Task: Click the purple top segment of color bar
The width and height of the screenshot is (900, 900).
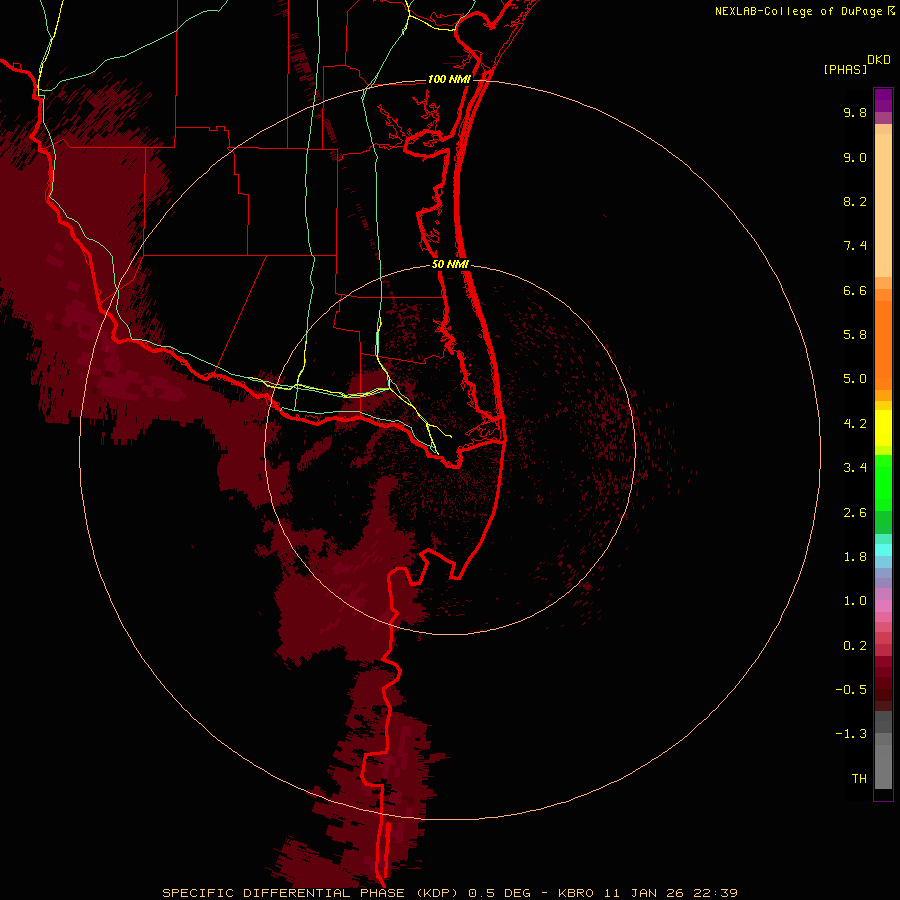Action: pyautogui.click(x=883, y=100)
